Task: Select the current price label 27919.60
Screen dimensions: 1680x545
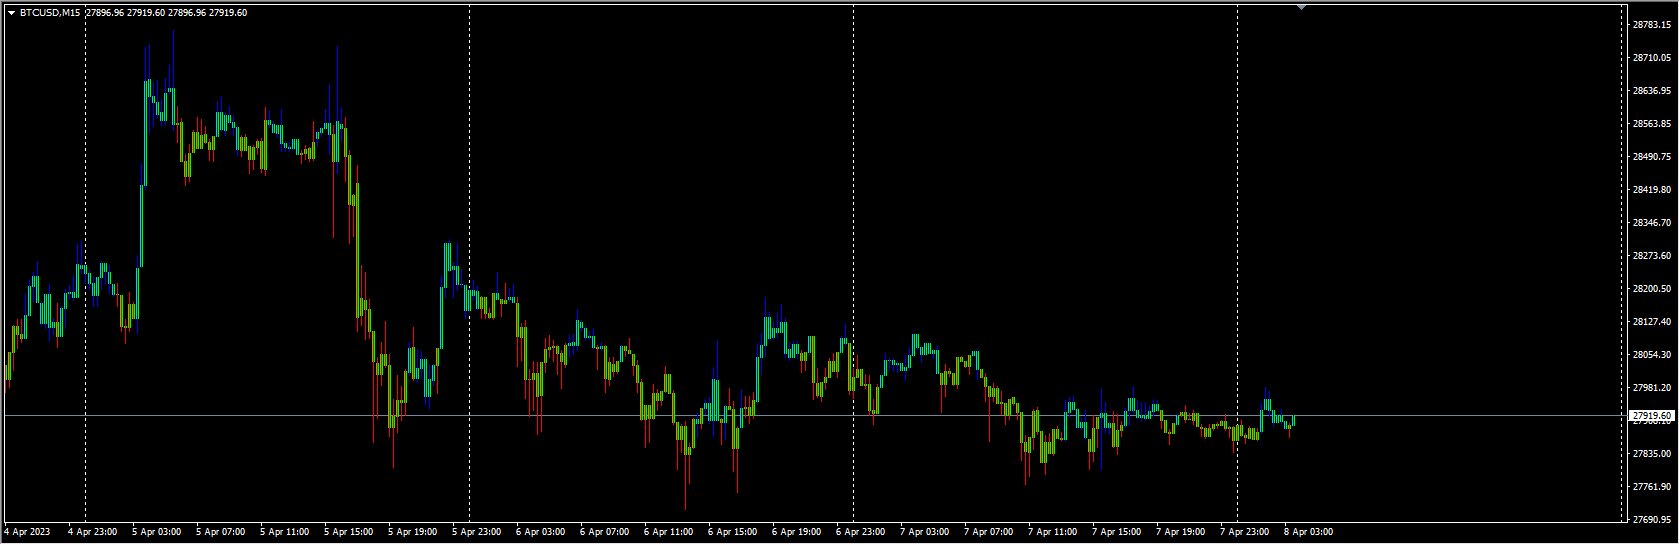Action: [1652, 415]
